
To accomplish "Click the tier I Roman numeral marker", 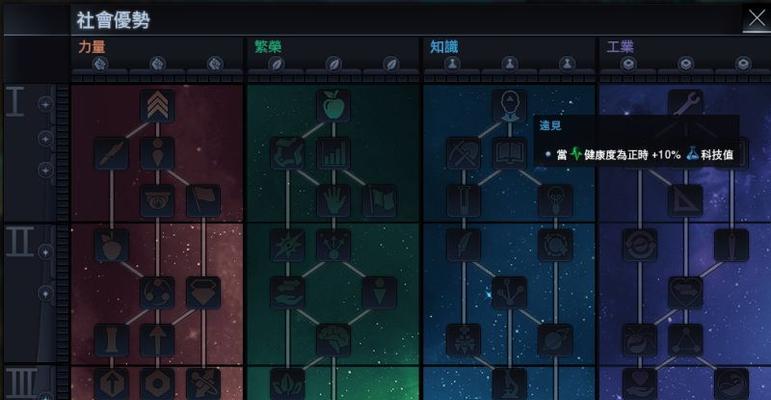I will click(x=15, y=101).
